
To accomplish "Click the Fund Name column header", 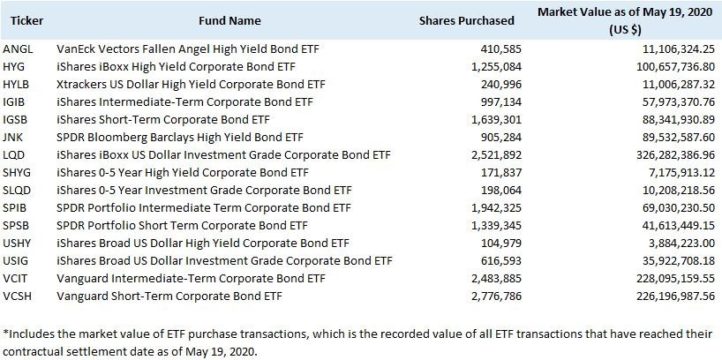I will coord(230,21).
